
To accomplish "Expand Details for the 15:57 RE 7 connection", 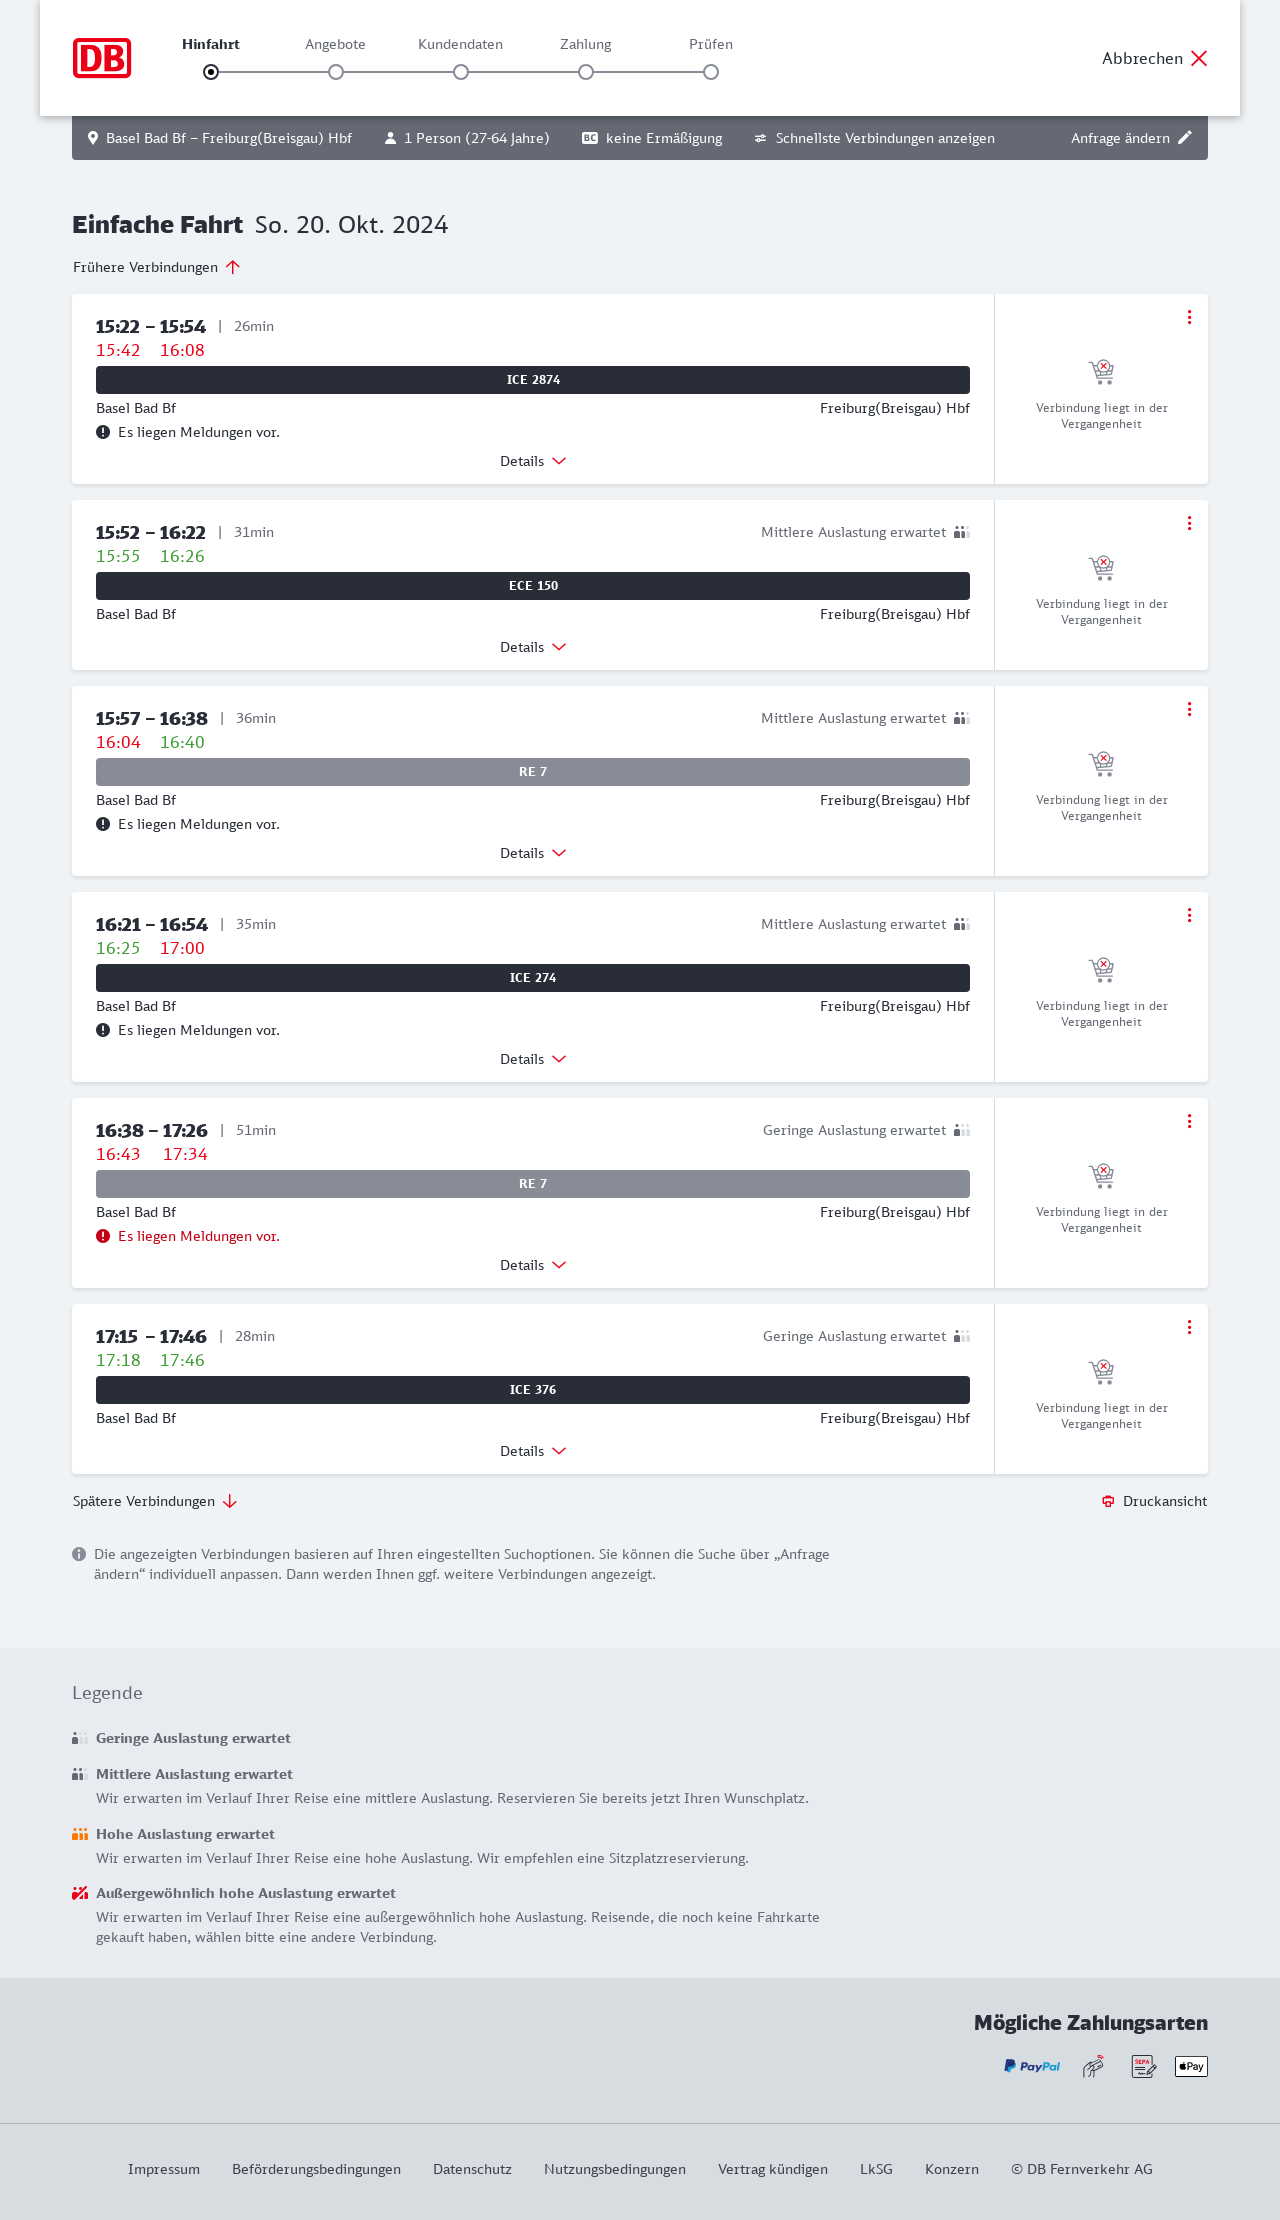I will [x=533, y=853].
